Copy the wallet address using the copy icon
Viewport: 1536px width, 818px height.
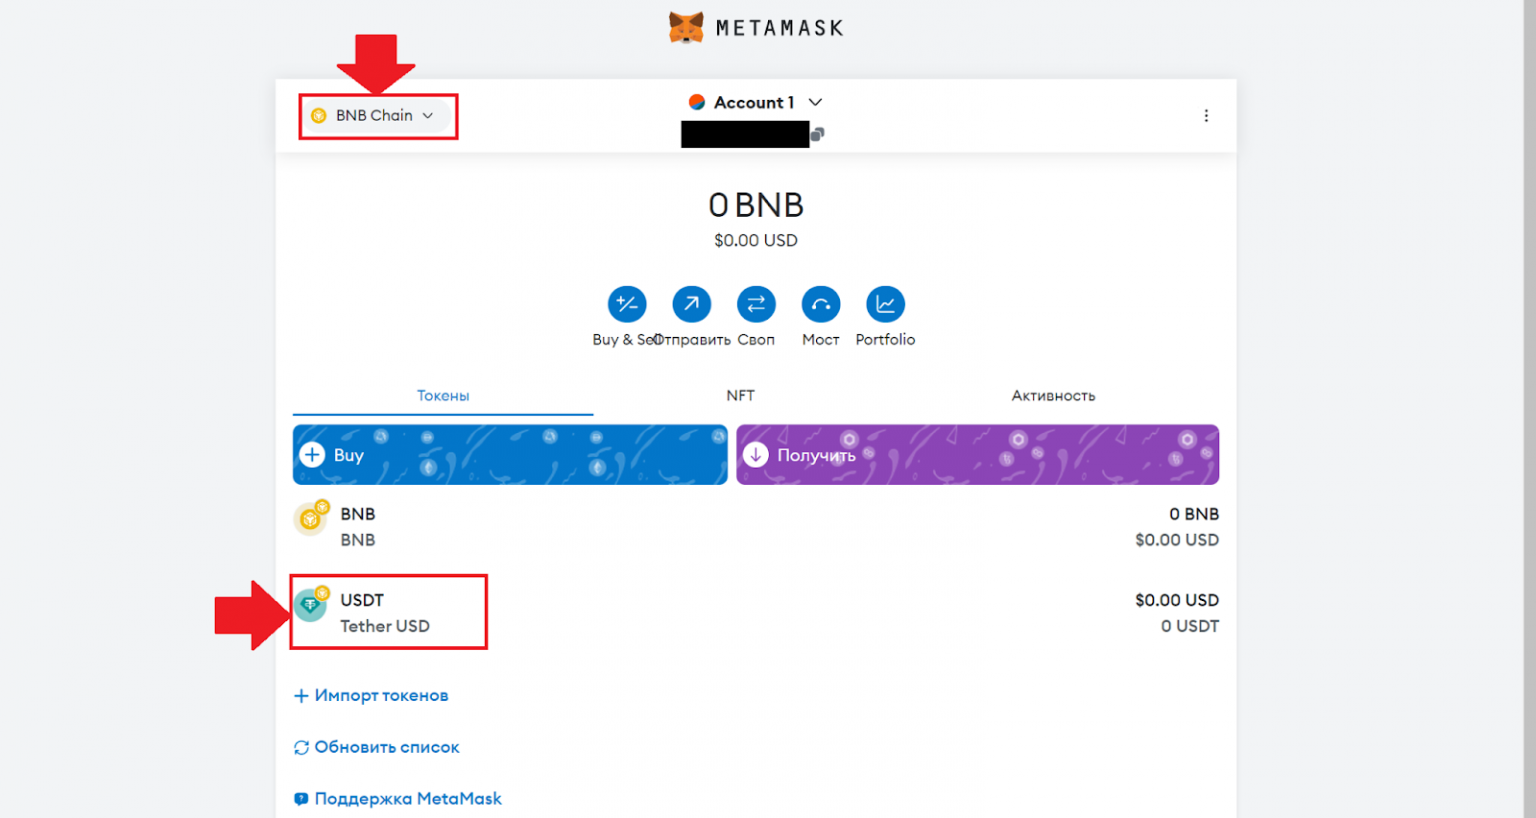click(818, 133)
